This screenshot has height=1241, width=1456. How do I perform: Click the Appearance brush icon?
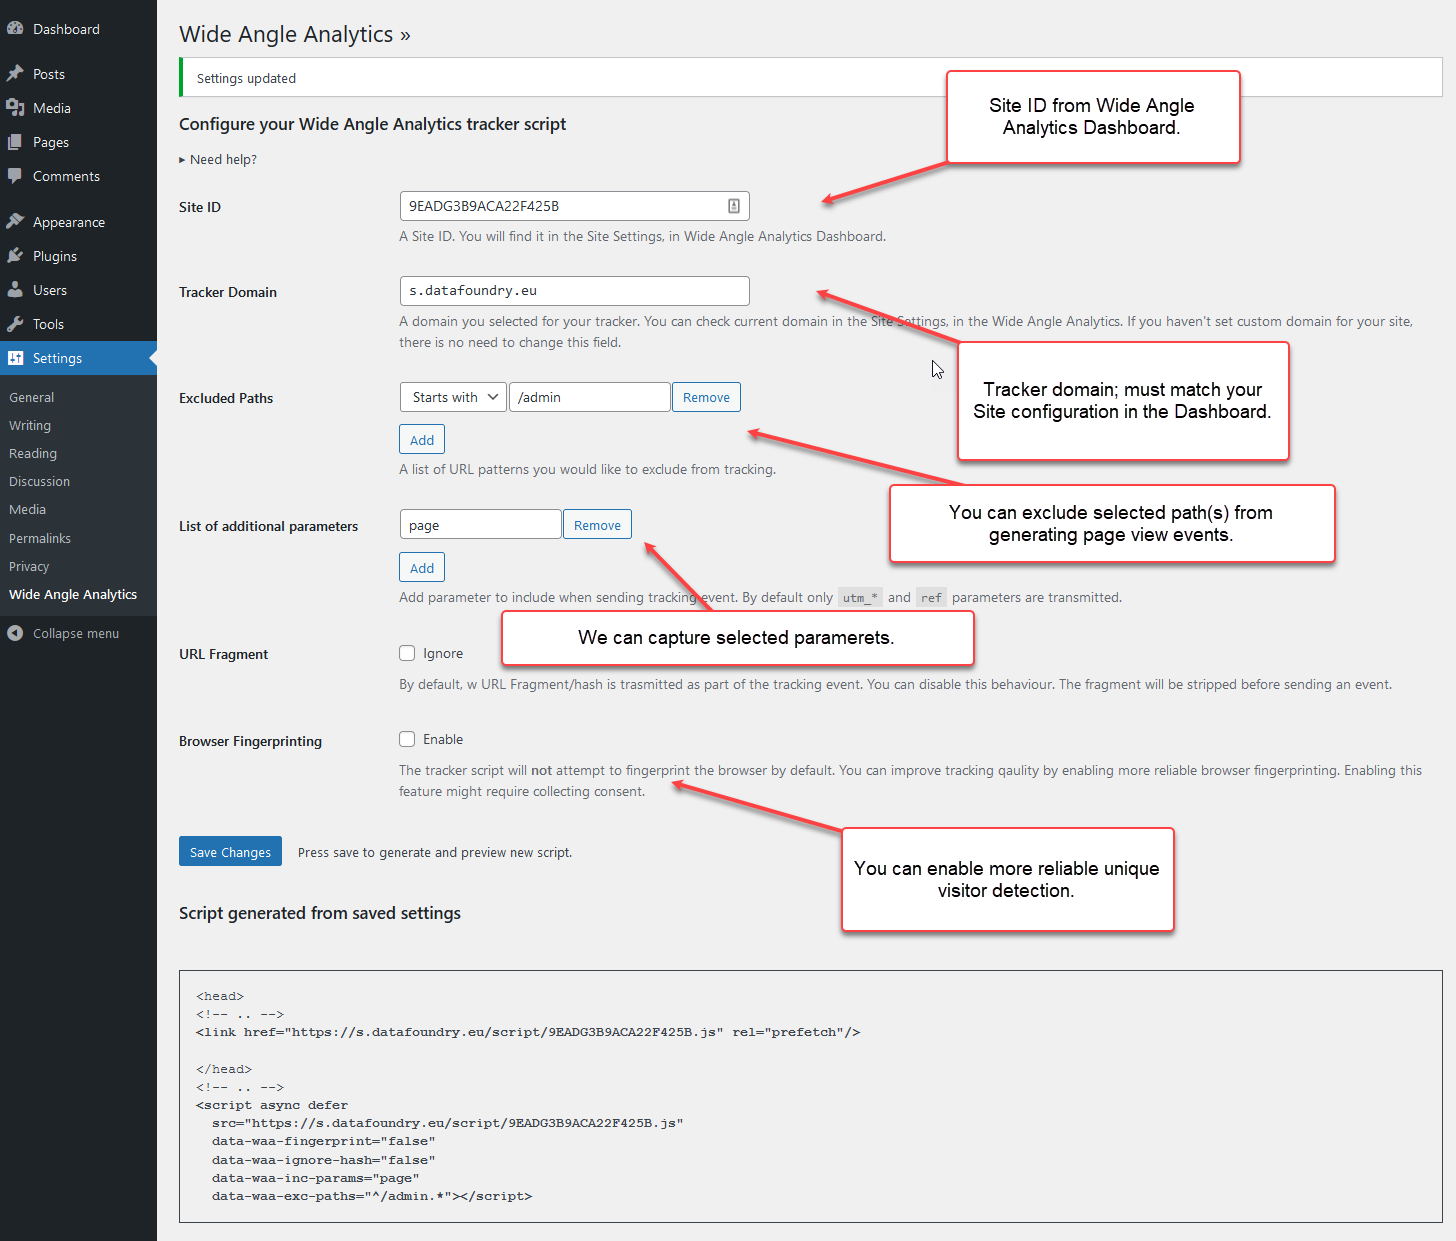[15, 222]
